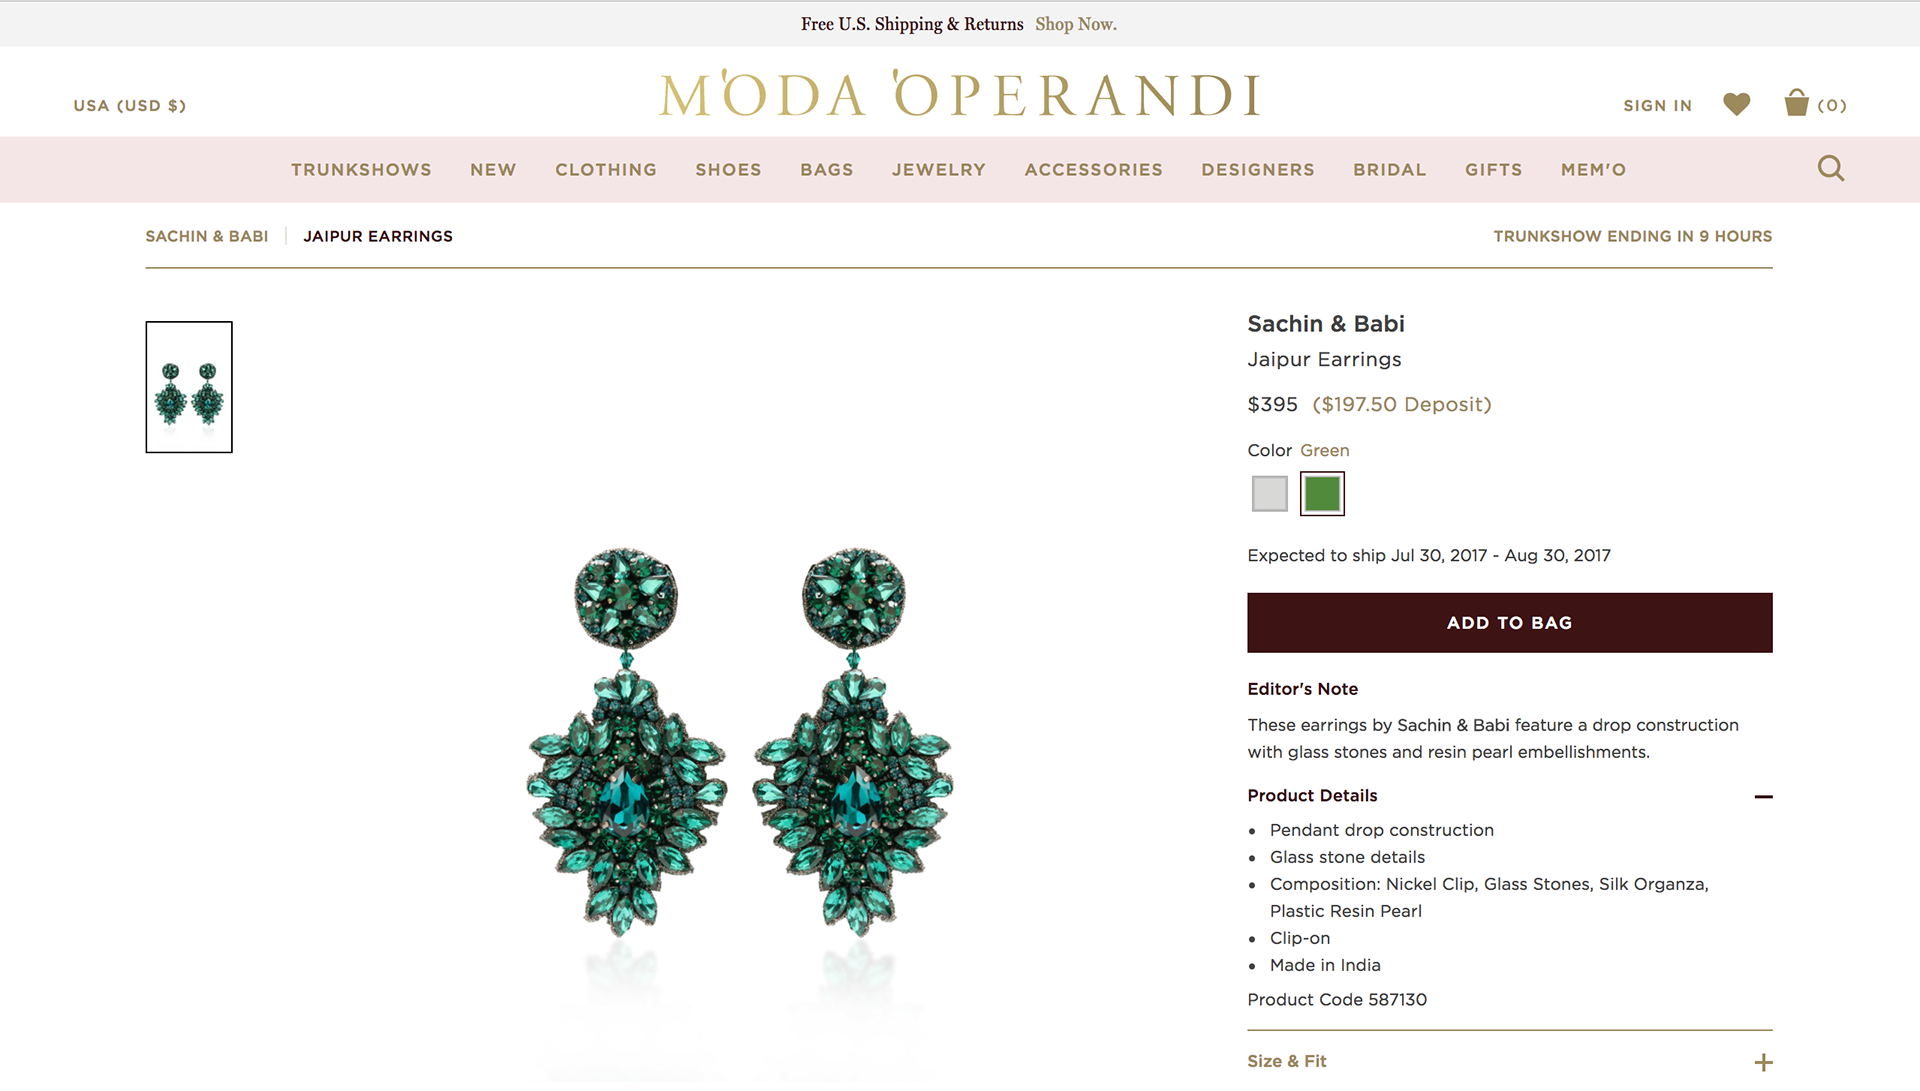This screenshot has height=1091, width=1920.
Task: Open the Bridal menu
Action: [x=1390, y=170]
